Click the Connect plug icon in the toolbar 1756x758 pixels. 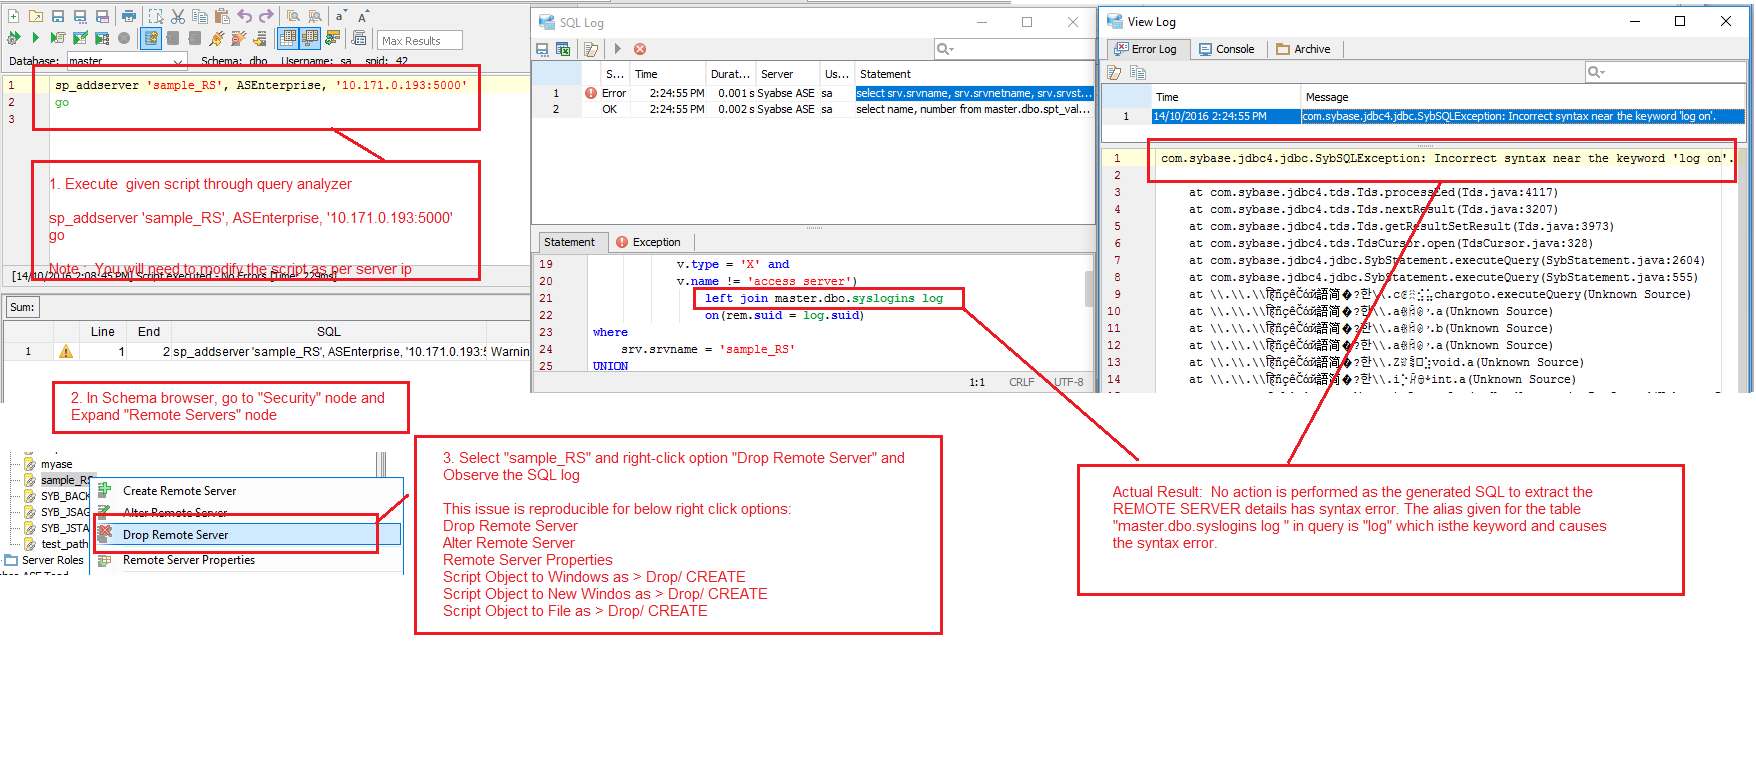[217, 38]
